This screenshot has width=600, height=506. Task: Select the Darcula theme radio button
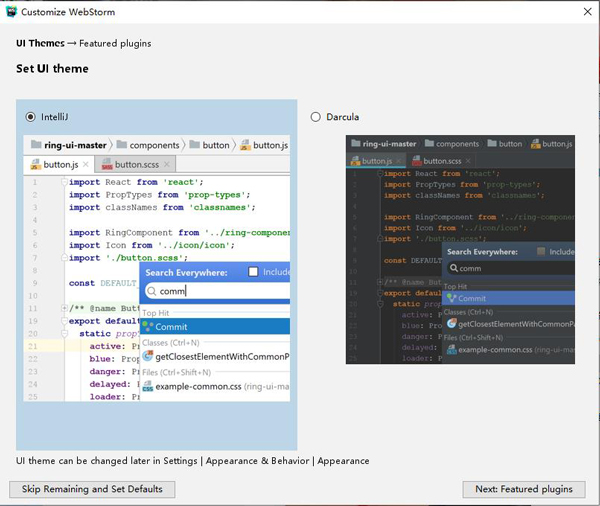(316, 117)
